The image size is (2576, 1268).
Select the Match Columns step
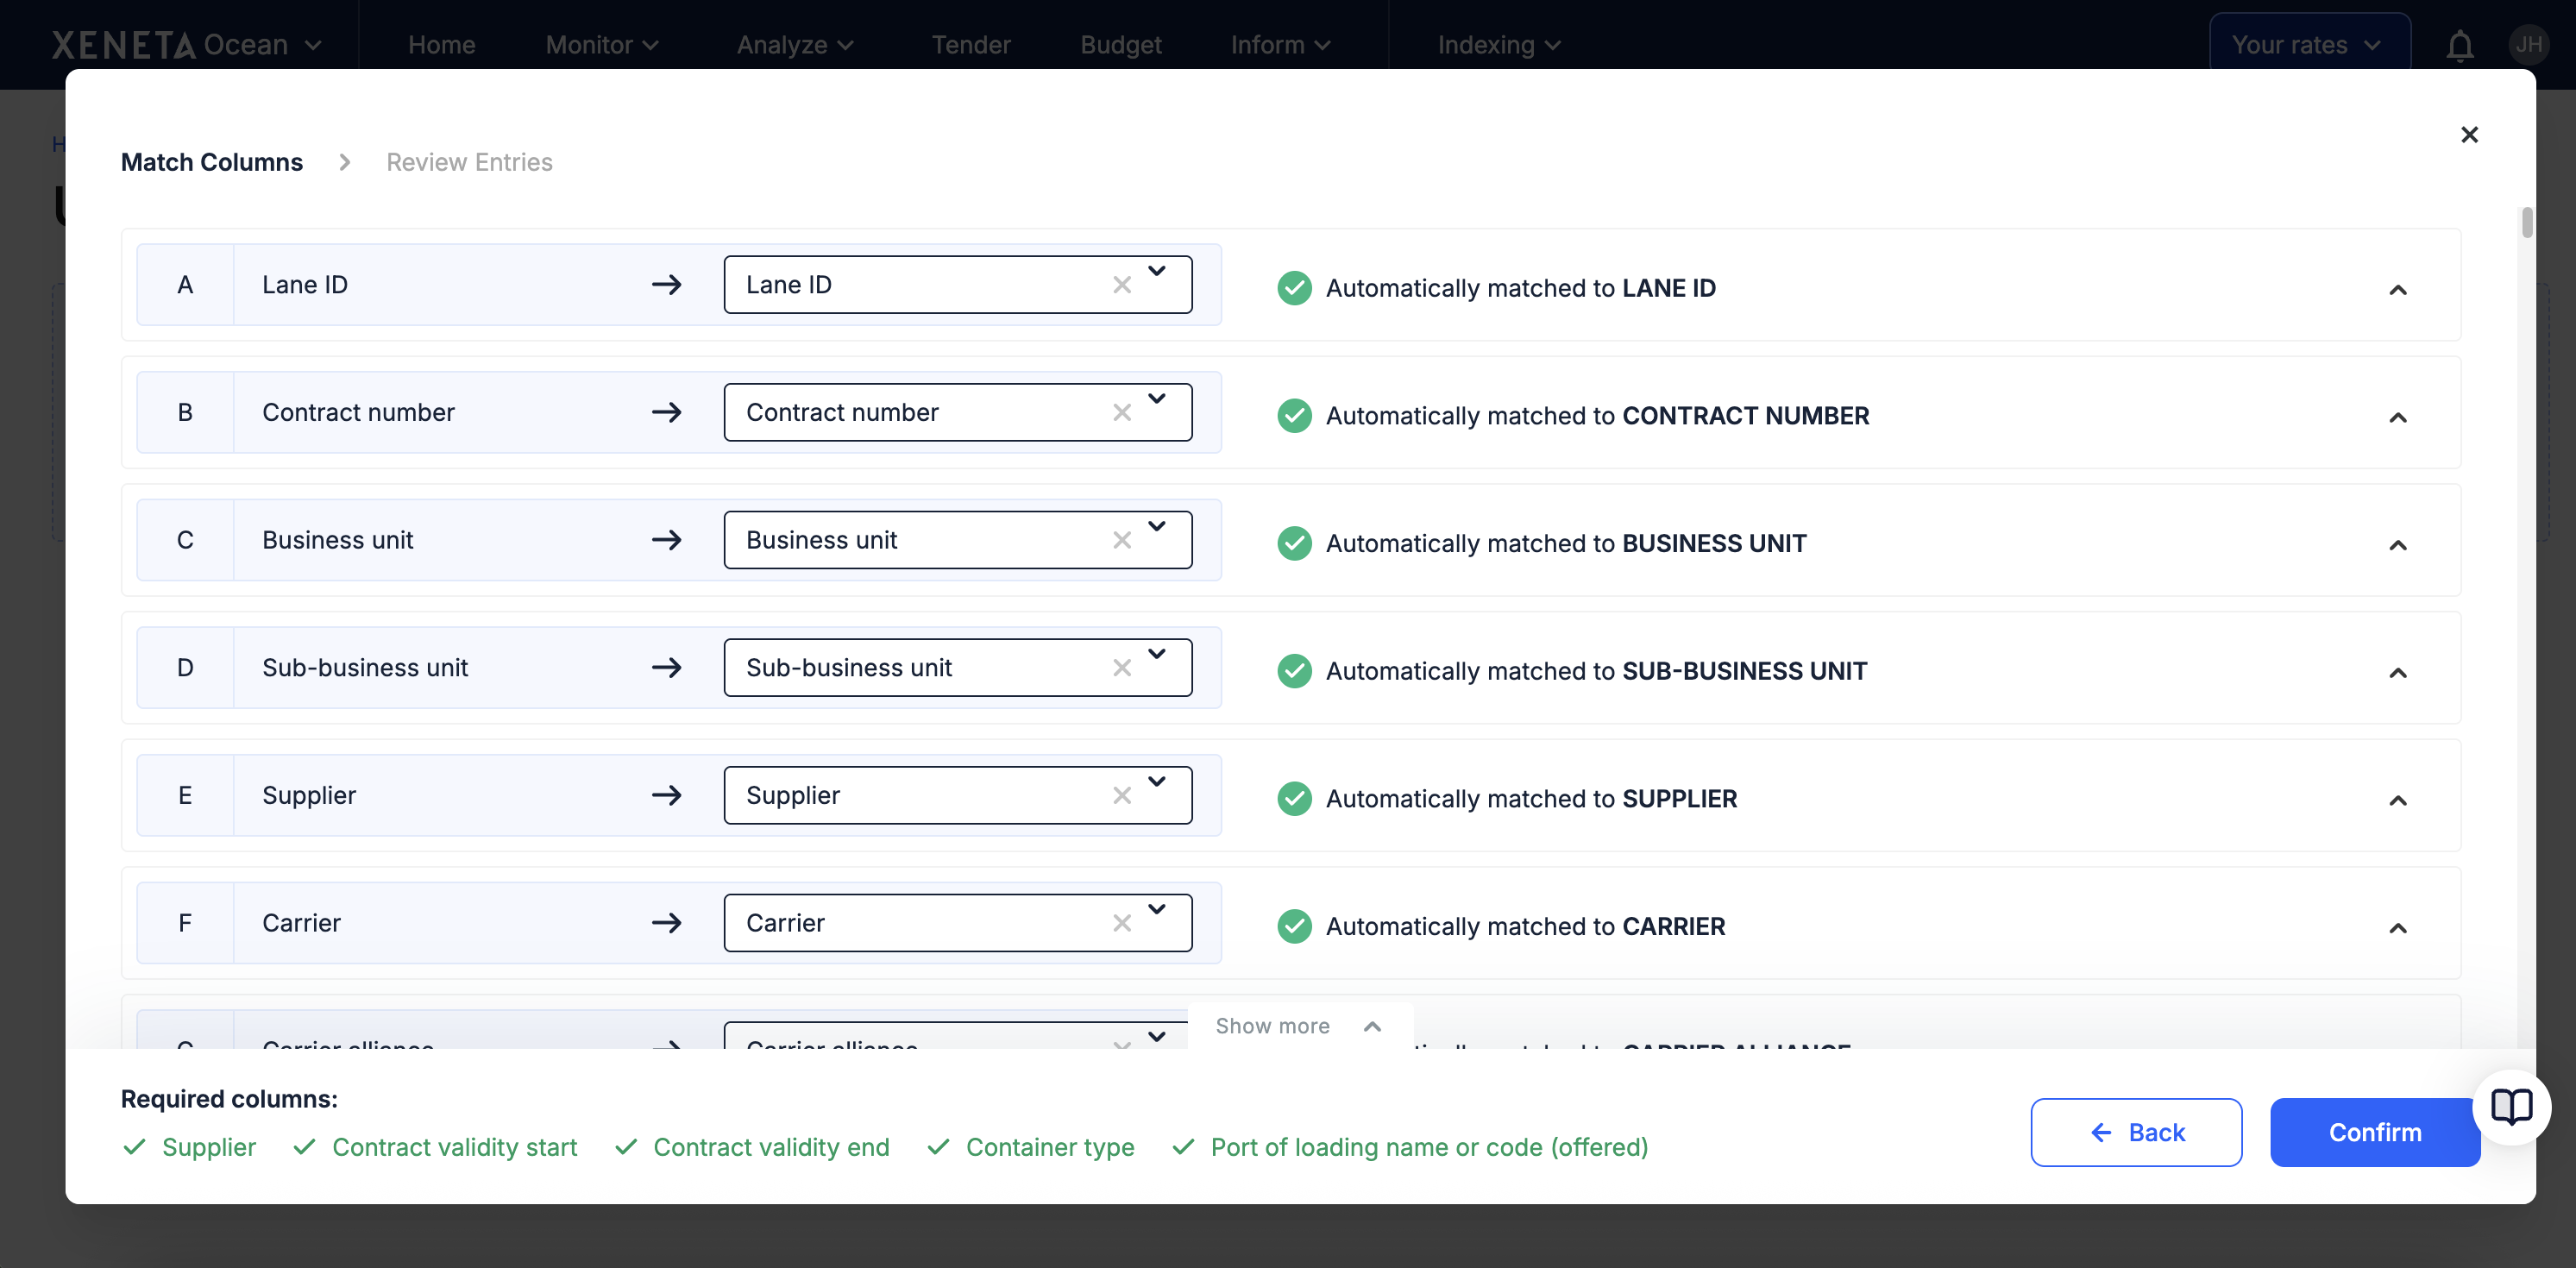point(211,162)
